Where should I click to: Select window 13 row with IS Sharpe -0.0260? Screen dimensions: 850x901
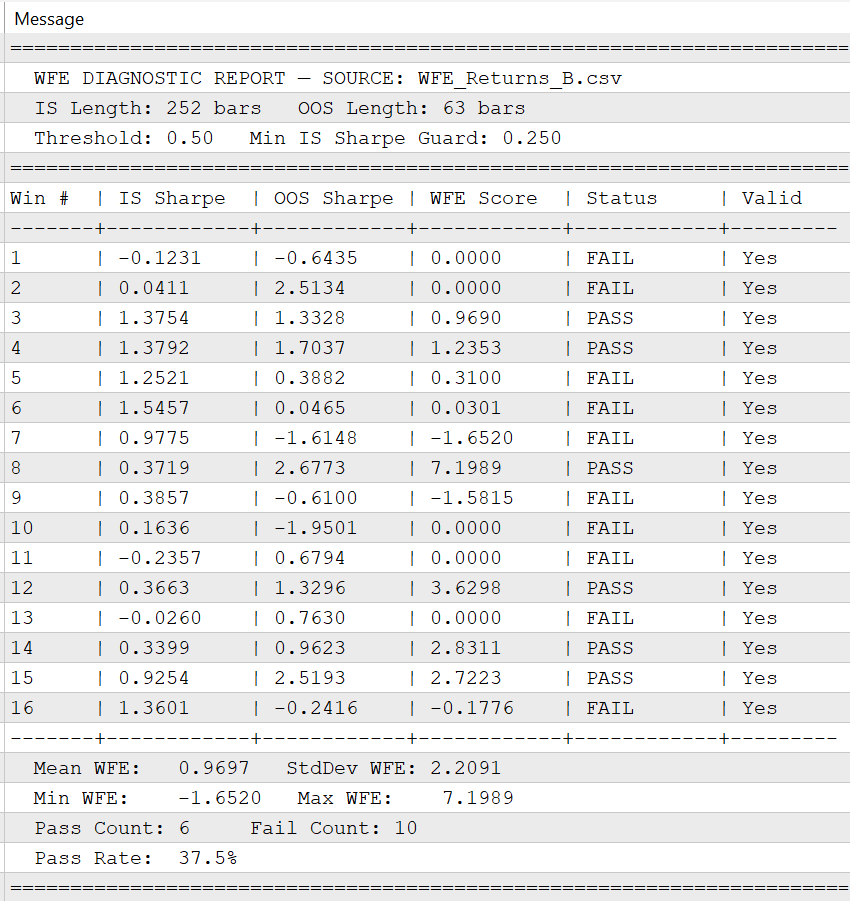pyautogui.click(x=427, y=618)
